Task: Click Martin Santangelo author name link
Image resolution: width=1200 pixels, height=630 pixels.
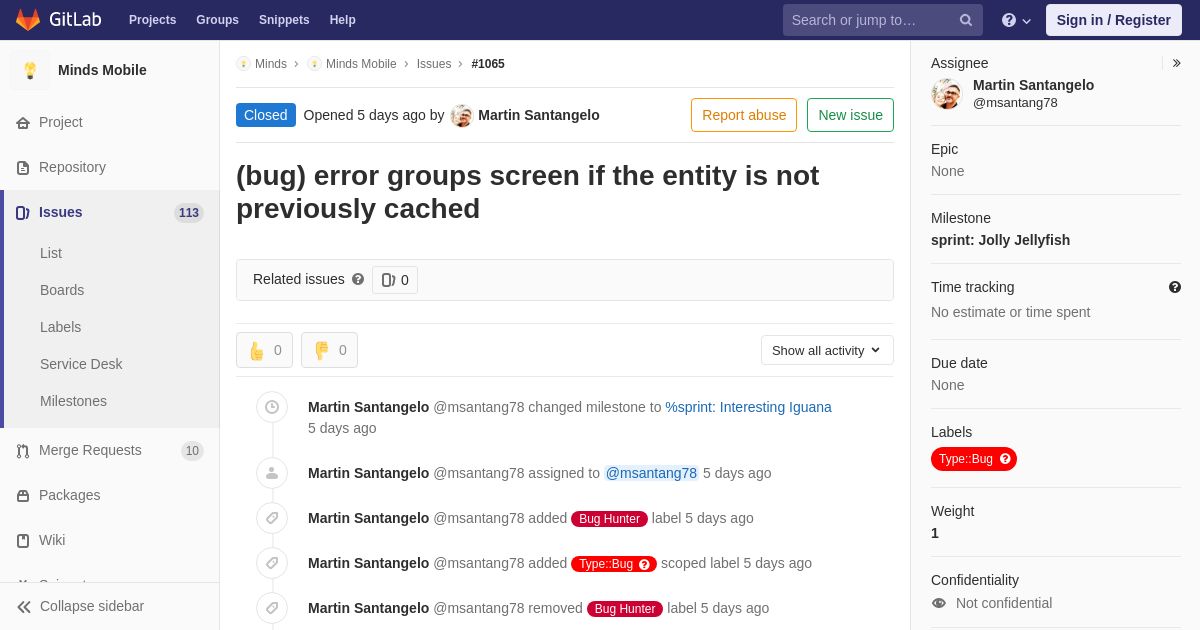Action: [x=539, y=115]
